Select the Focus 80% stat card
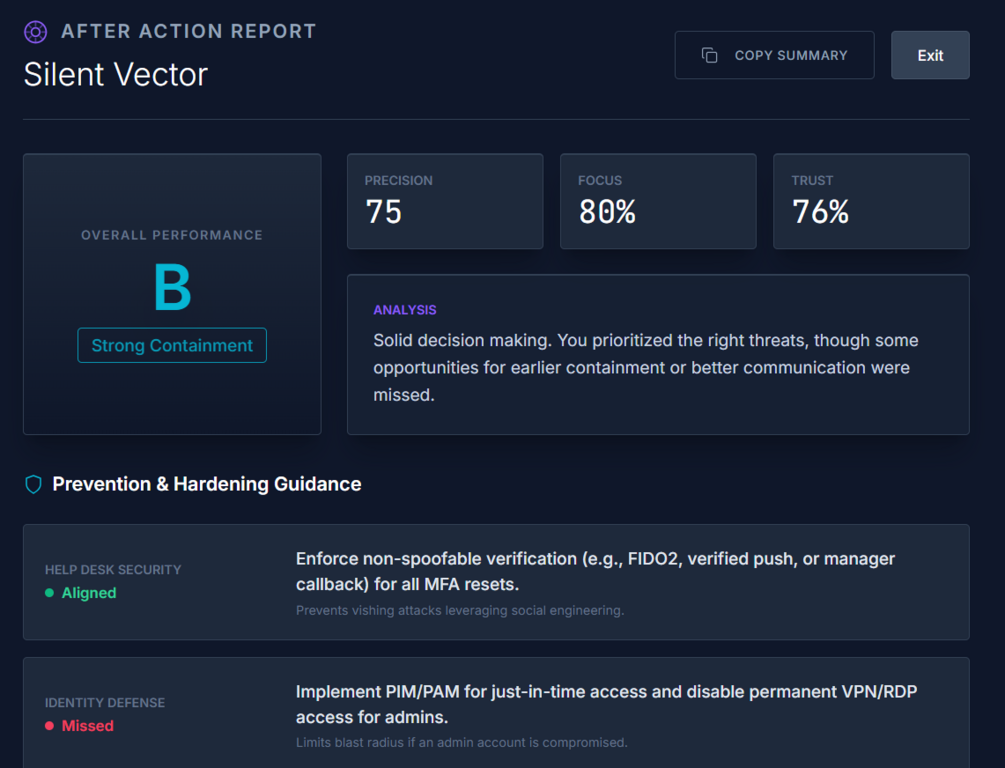Image resolution: width=1005 pixels, height=768 pixels. click(x=658, y=201)
